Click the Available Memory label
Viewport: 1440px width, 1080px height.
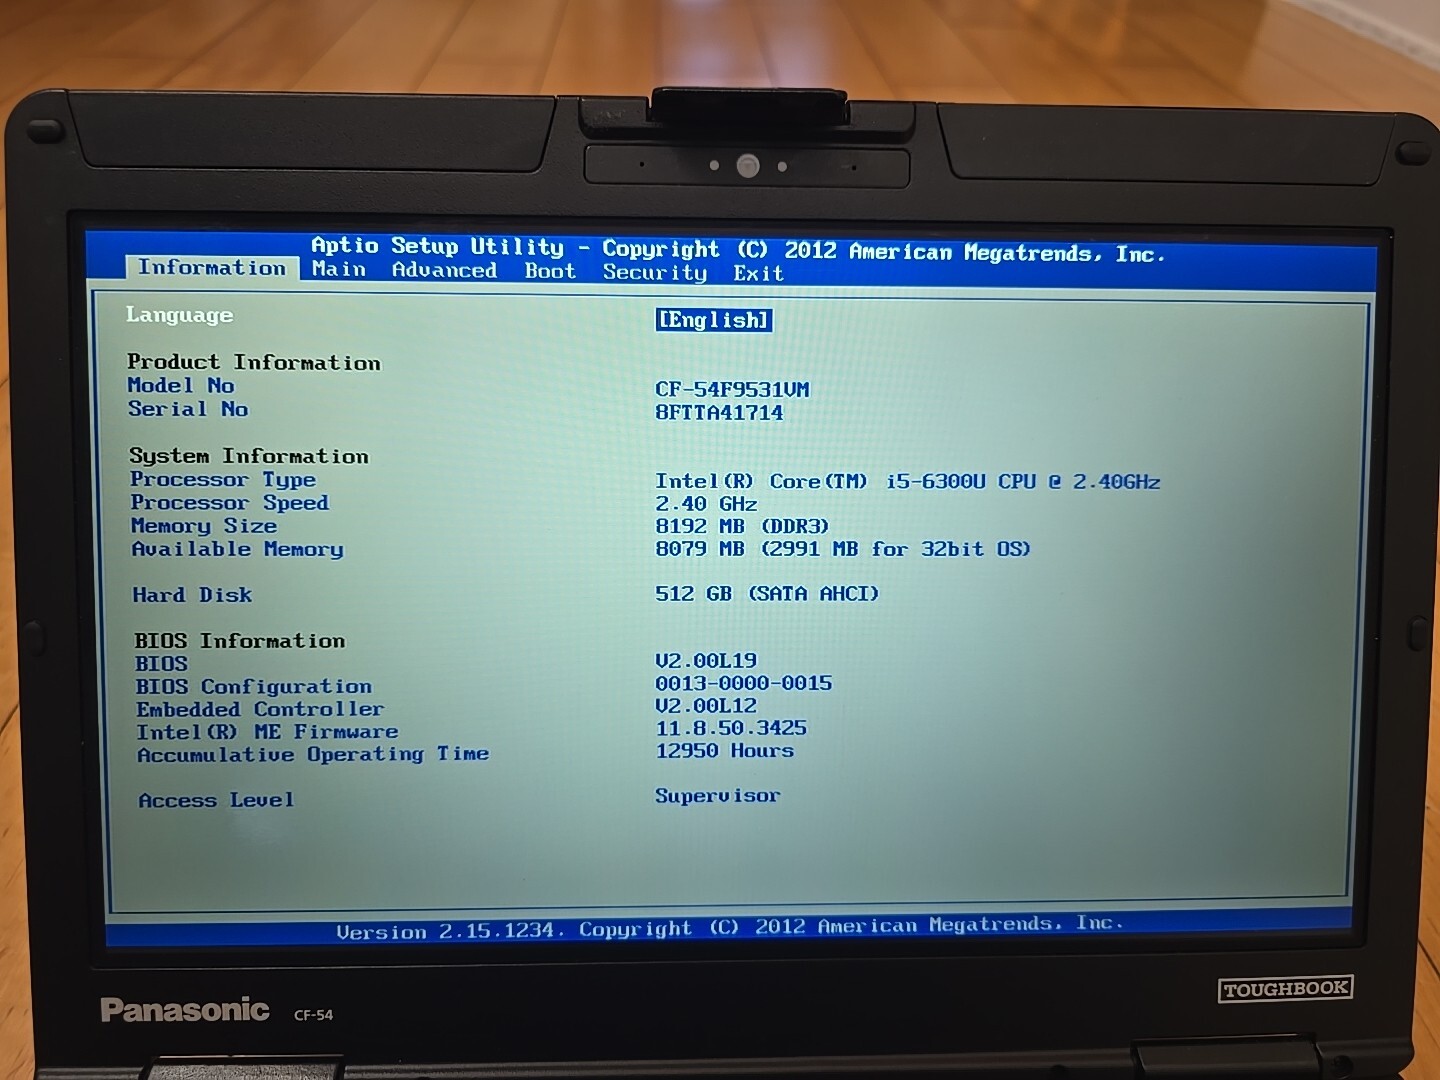tap(238, 548)
